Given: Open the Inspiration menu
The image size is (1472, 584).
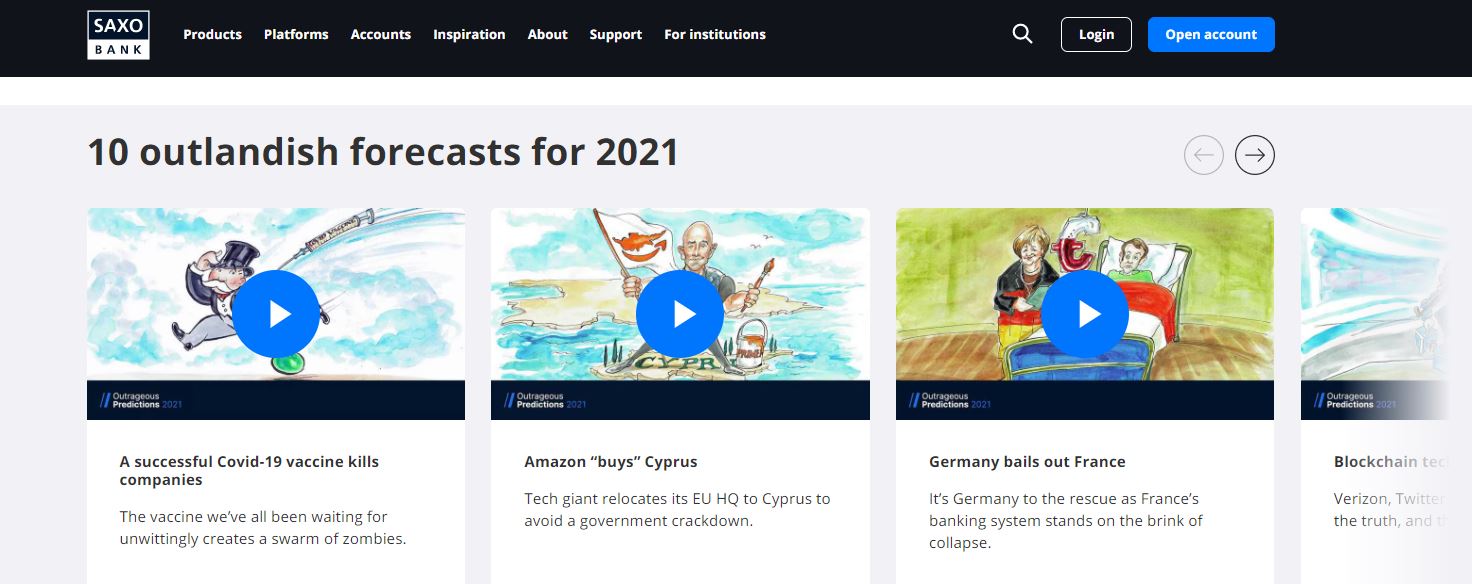Looking at the screenshot, I should (469, 34).
